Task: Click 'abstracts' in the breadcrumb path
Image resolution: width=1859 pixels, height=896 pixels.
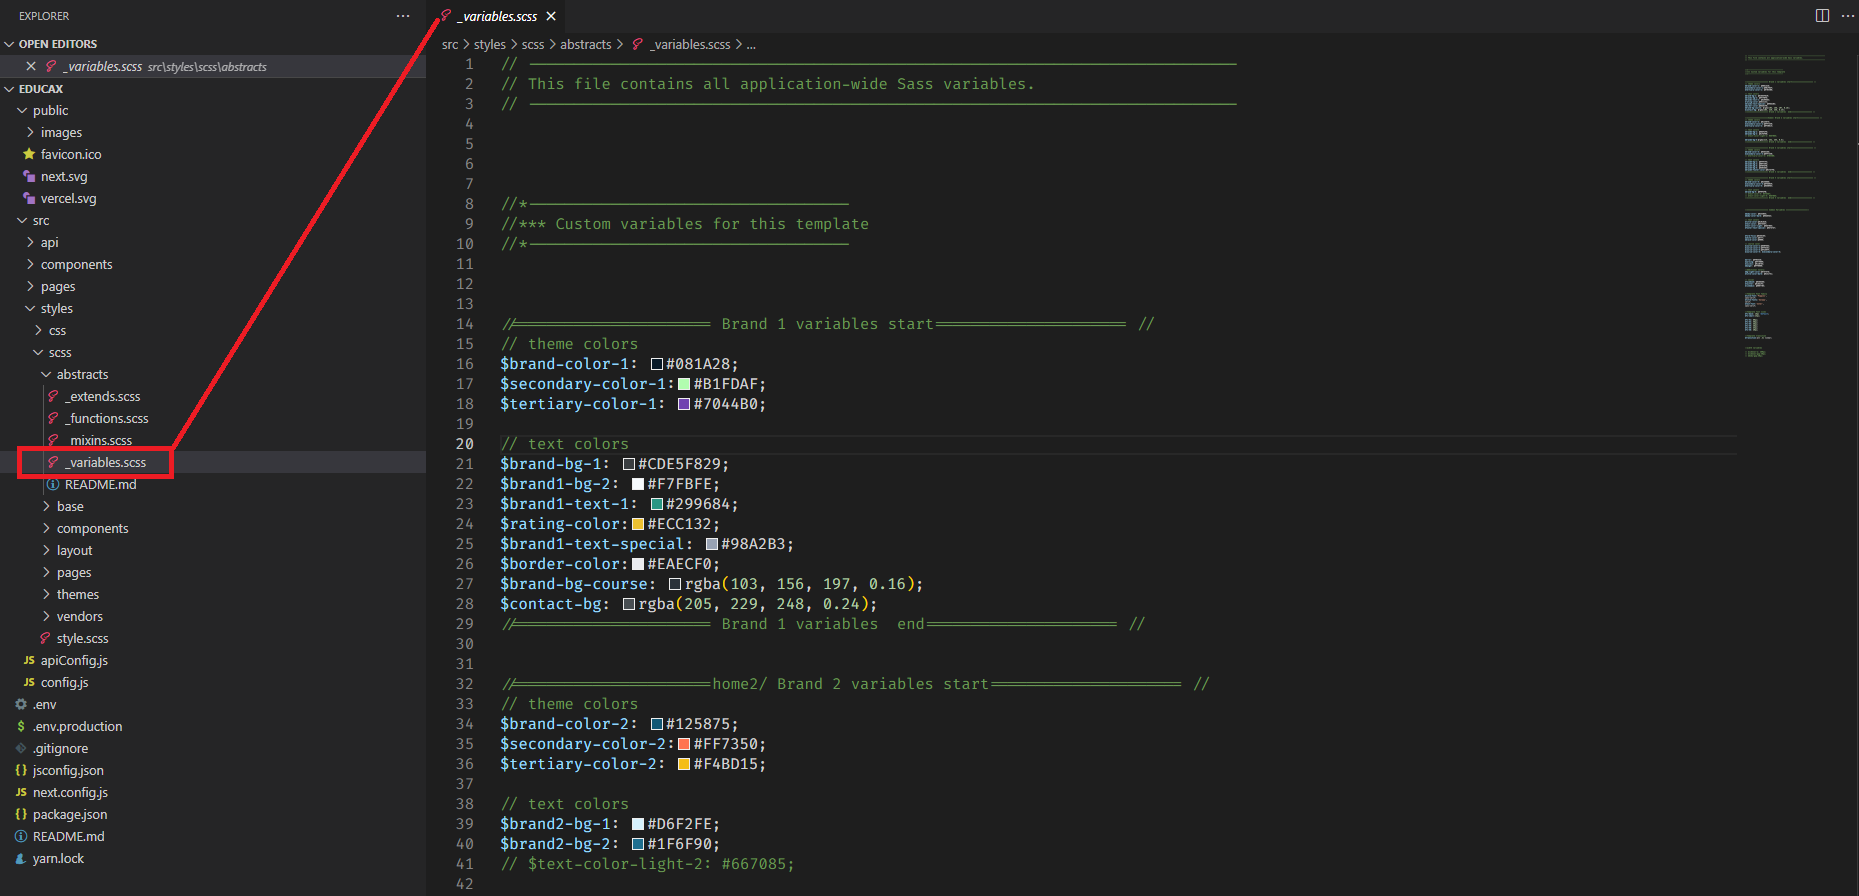Action: tap(585, 44)
